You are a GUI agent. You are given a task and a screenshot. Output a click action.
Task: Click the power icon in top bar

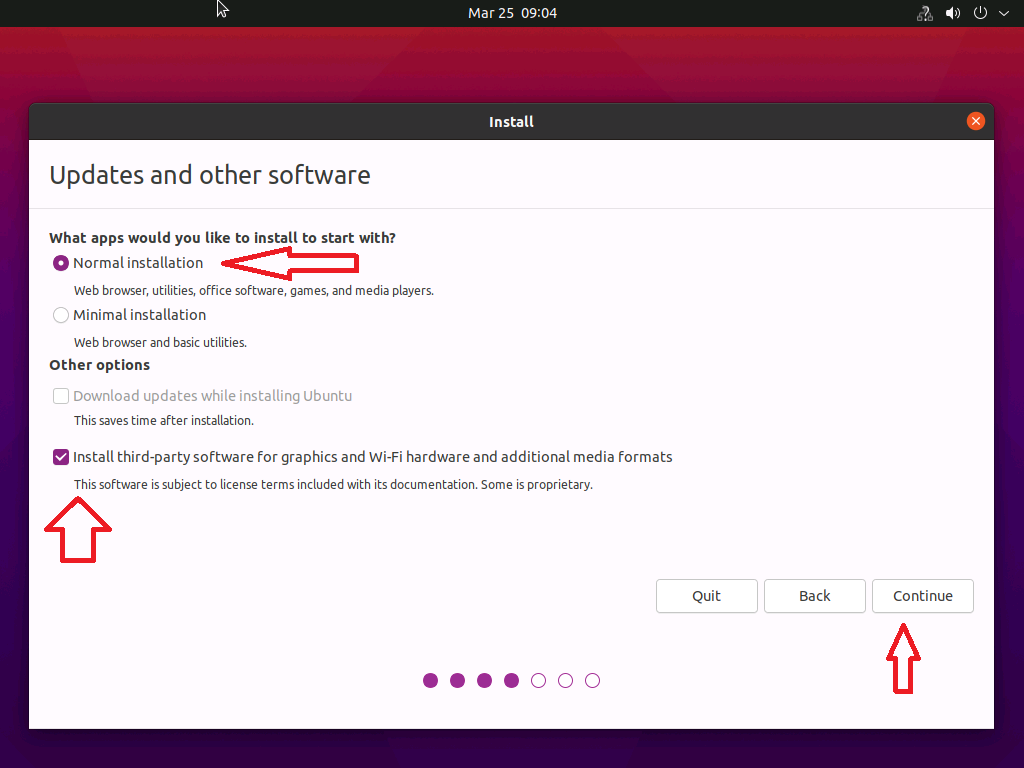pyautogui.click(x=981, y=14)
